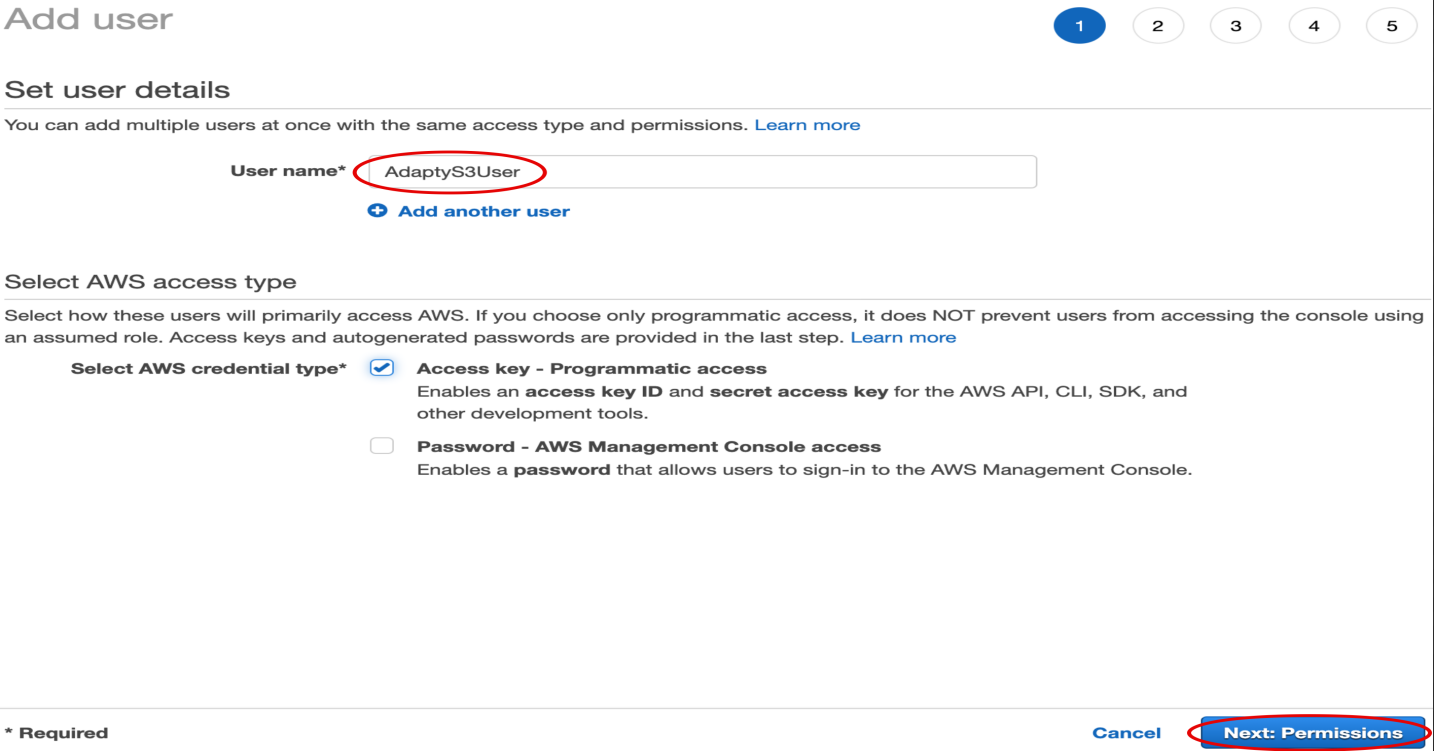Click the plus icon beside Add another user

pos(377,211)
